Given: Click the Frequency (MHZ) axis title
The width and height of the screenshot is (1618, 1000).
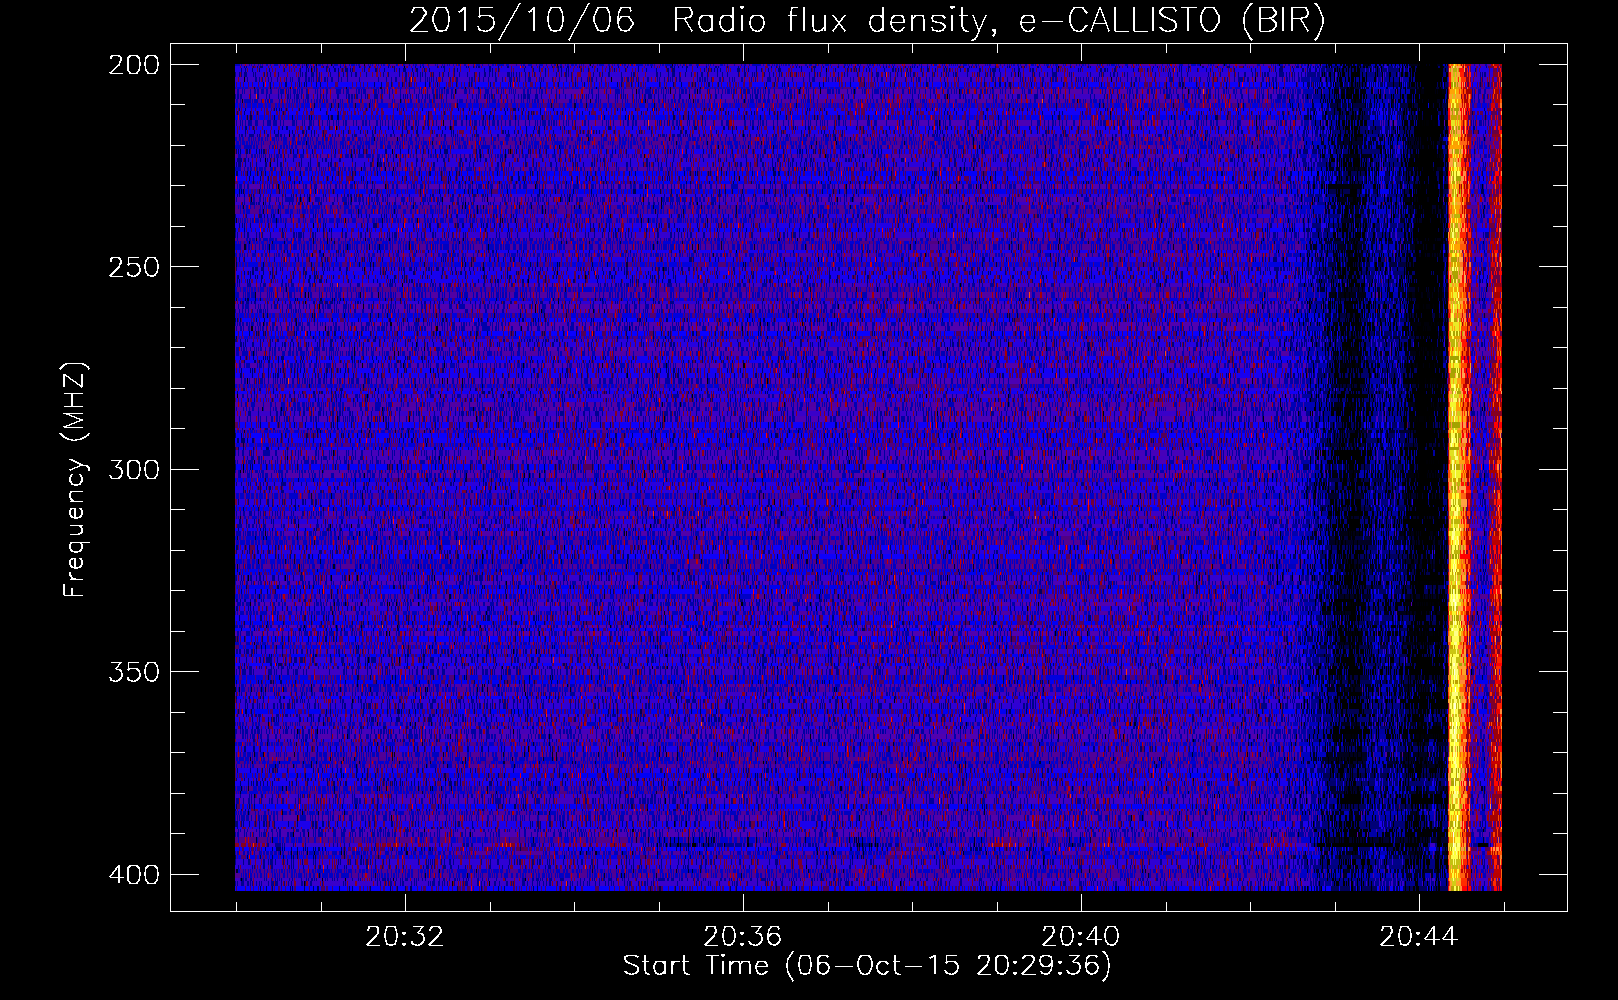Looking at the screenshot, I should 75,480.
